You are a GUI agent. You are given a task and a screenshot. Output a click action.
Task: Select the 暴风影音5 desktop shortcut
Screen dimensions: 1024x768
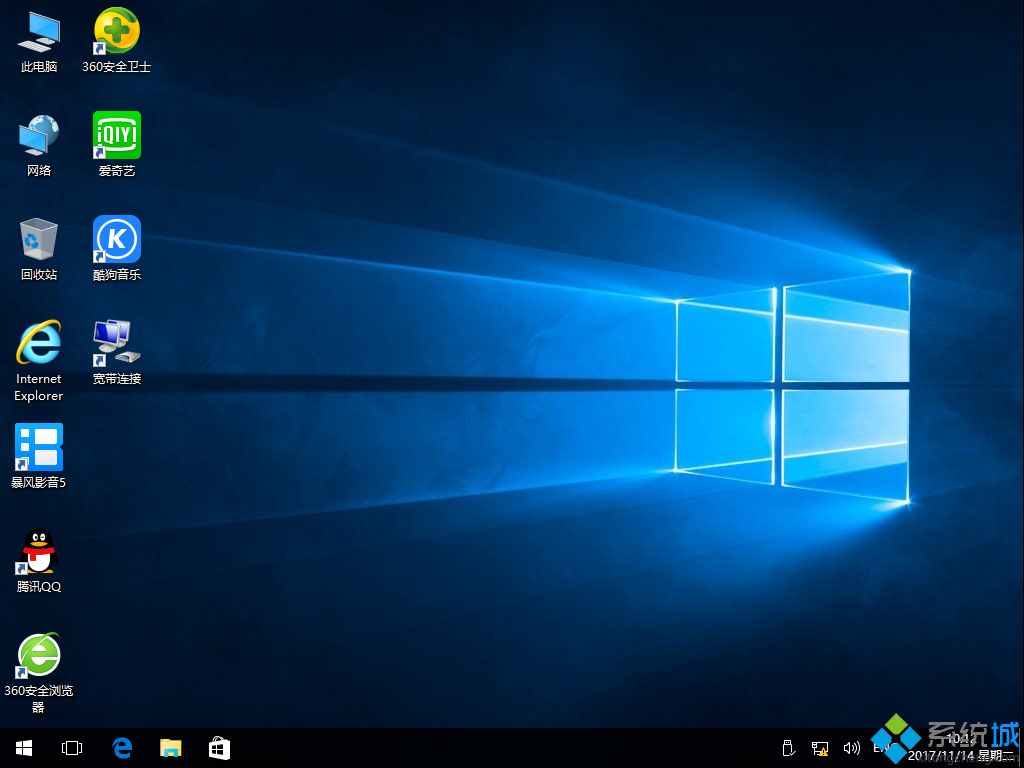pyautogui.click(x=39, y=447)
